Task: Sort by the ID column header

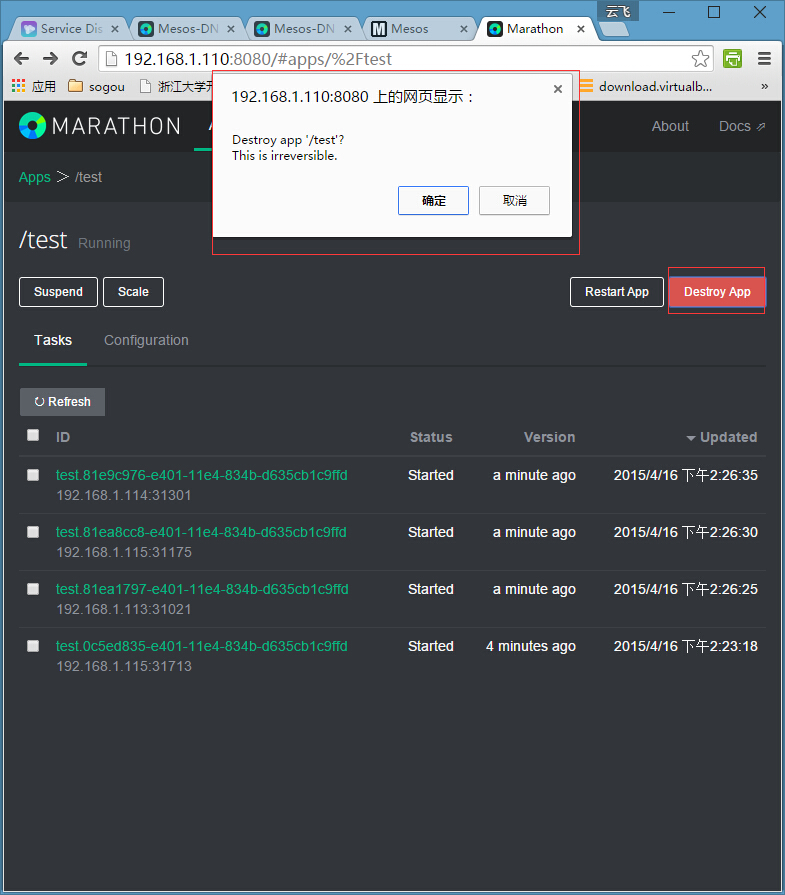Action: point(63,437)
